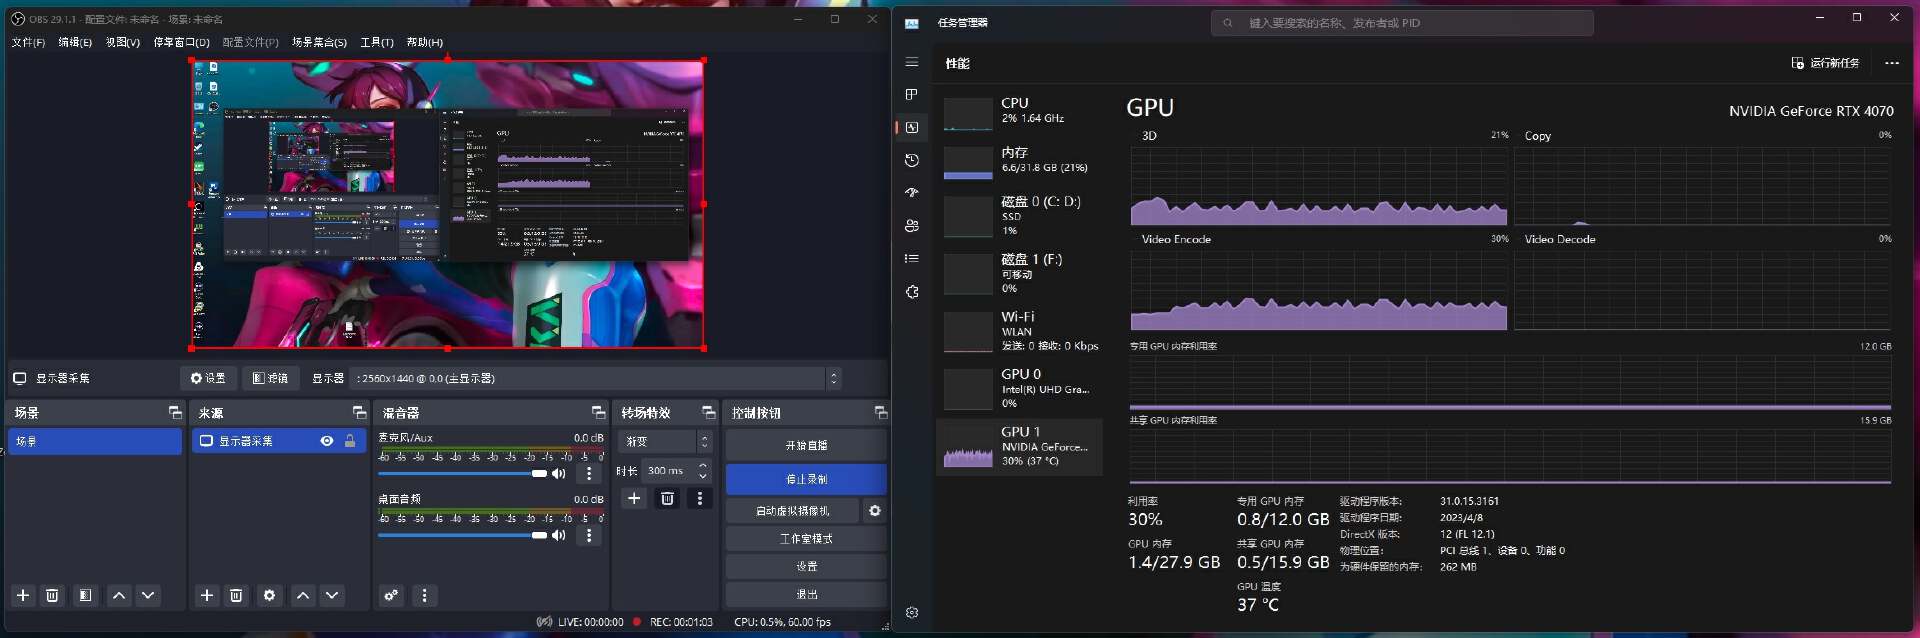The image size is (1920, 638).
Task: Toggle the lock on the 显示器采集 source
Action: [350, 441]
